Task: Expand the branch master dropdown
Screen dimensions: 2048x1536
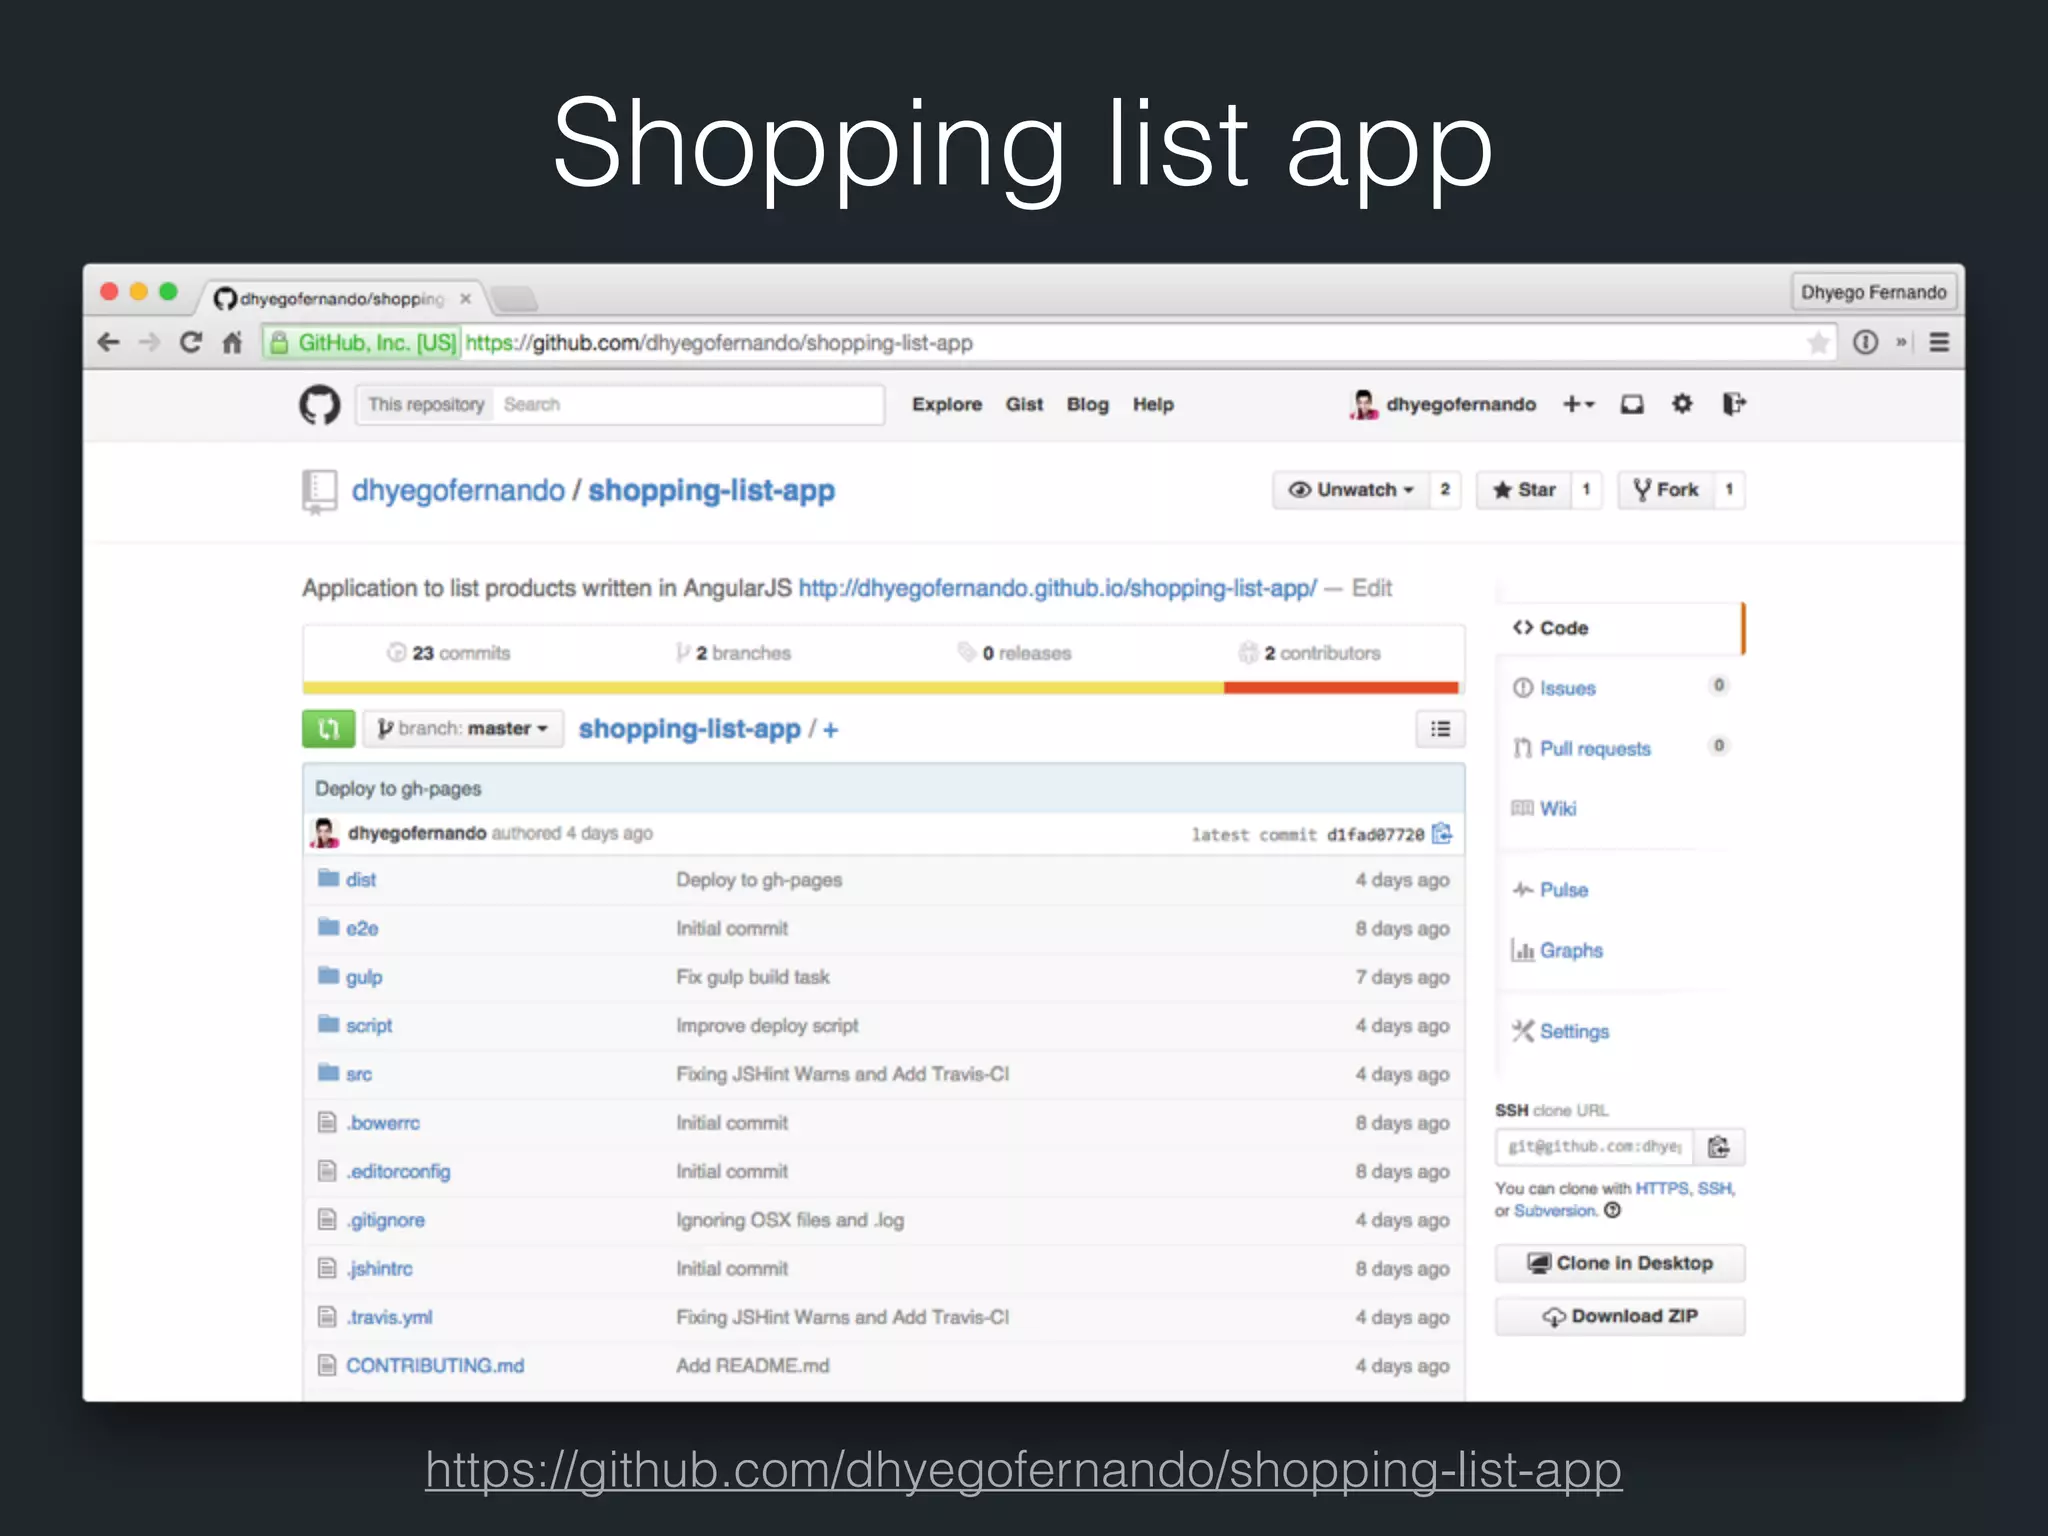Action: 463,729
